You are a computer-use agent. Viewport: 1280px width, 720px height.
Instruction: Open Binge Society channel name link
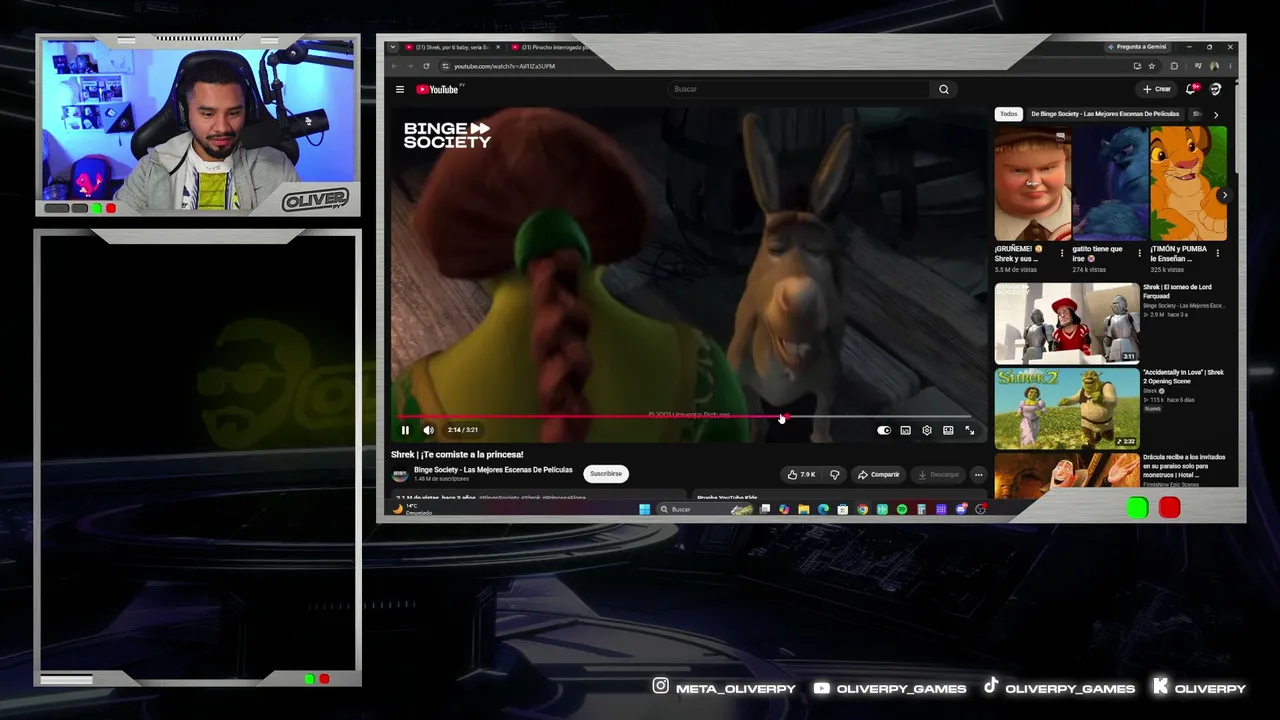(493, 470)
